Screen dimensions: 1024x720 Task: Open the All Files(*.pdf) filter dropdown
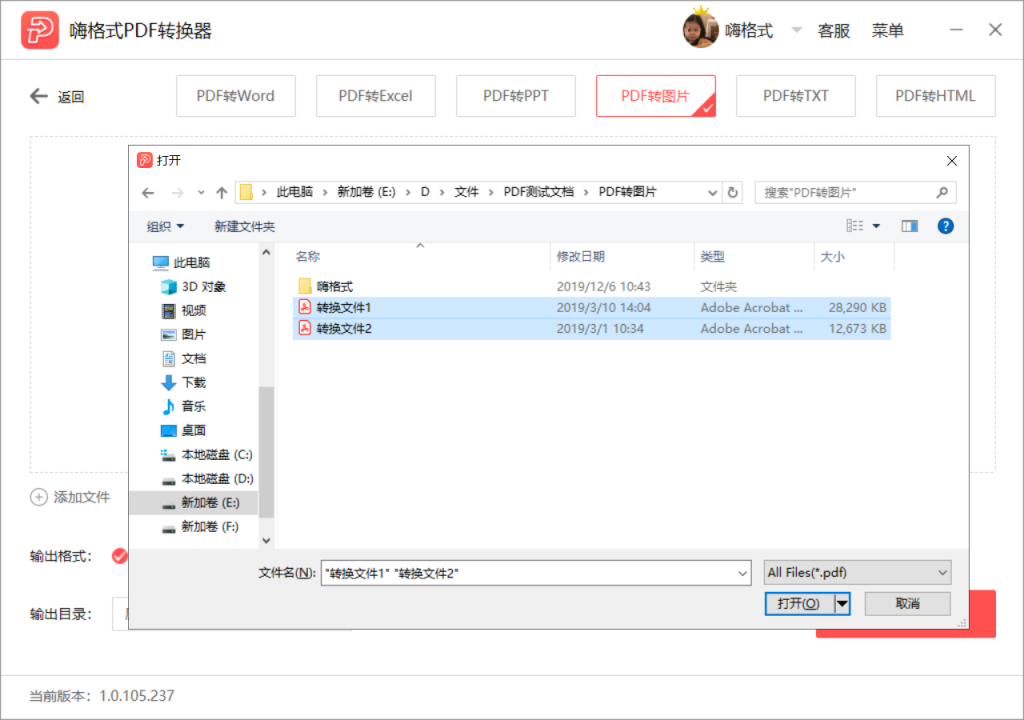[857, 572]
